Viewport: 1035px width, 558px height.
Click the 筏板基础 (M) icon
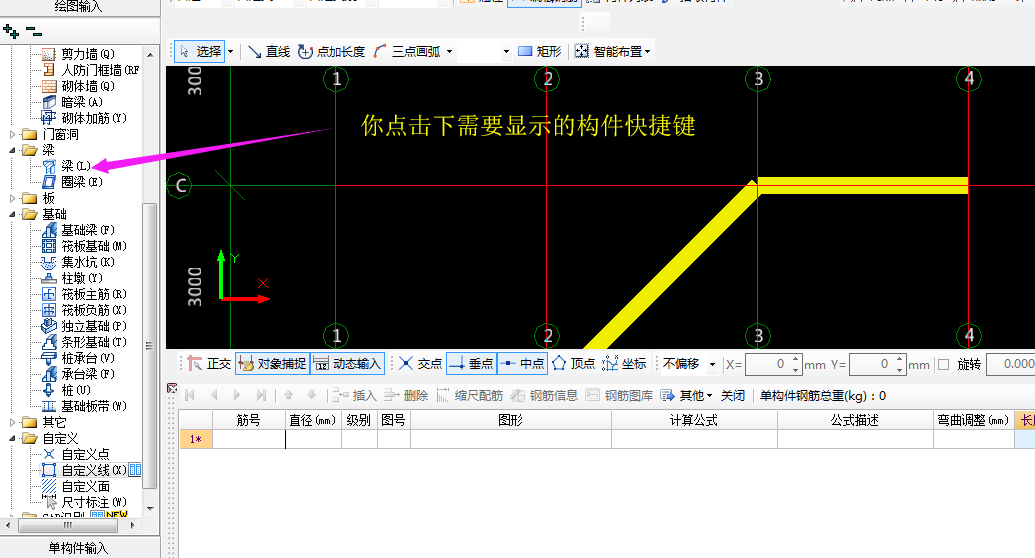pos(49,246)
